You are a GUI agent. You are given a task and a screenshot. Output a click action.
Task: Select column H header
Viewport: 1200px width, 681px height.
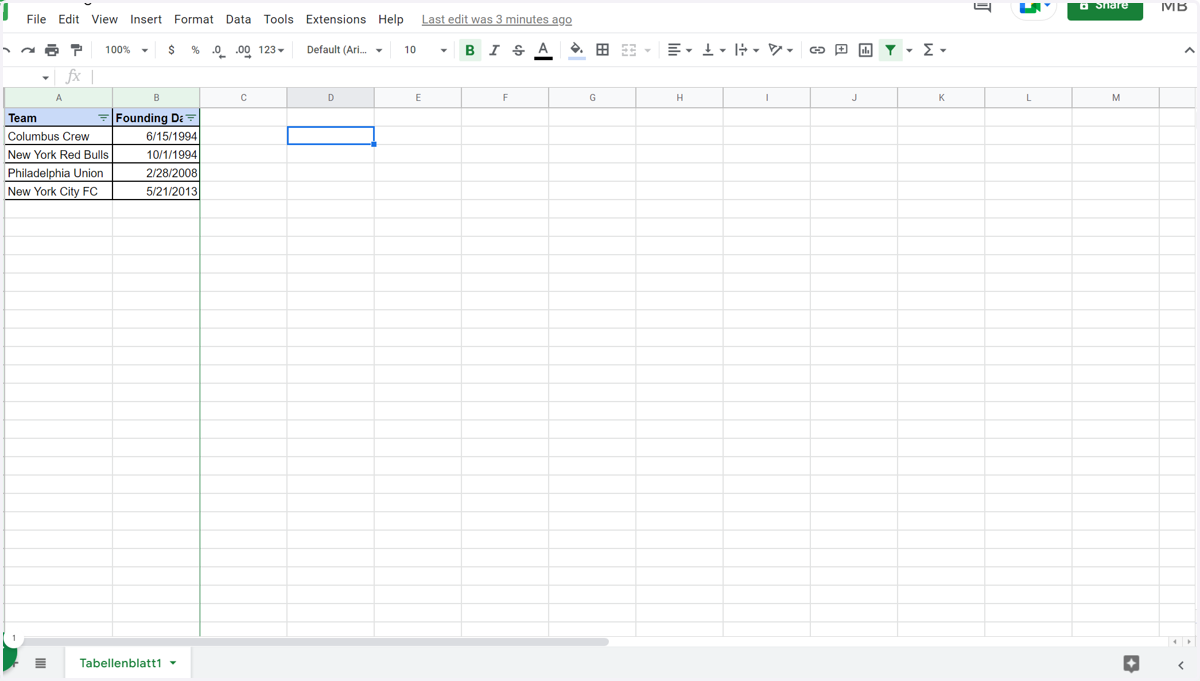pyautogui.click(x=680, y=97)
